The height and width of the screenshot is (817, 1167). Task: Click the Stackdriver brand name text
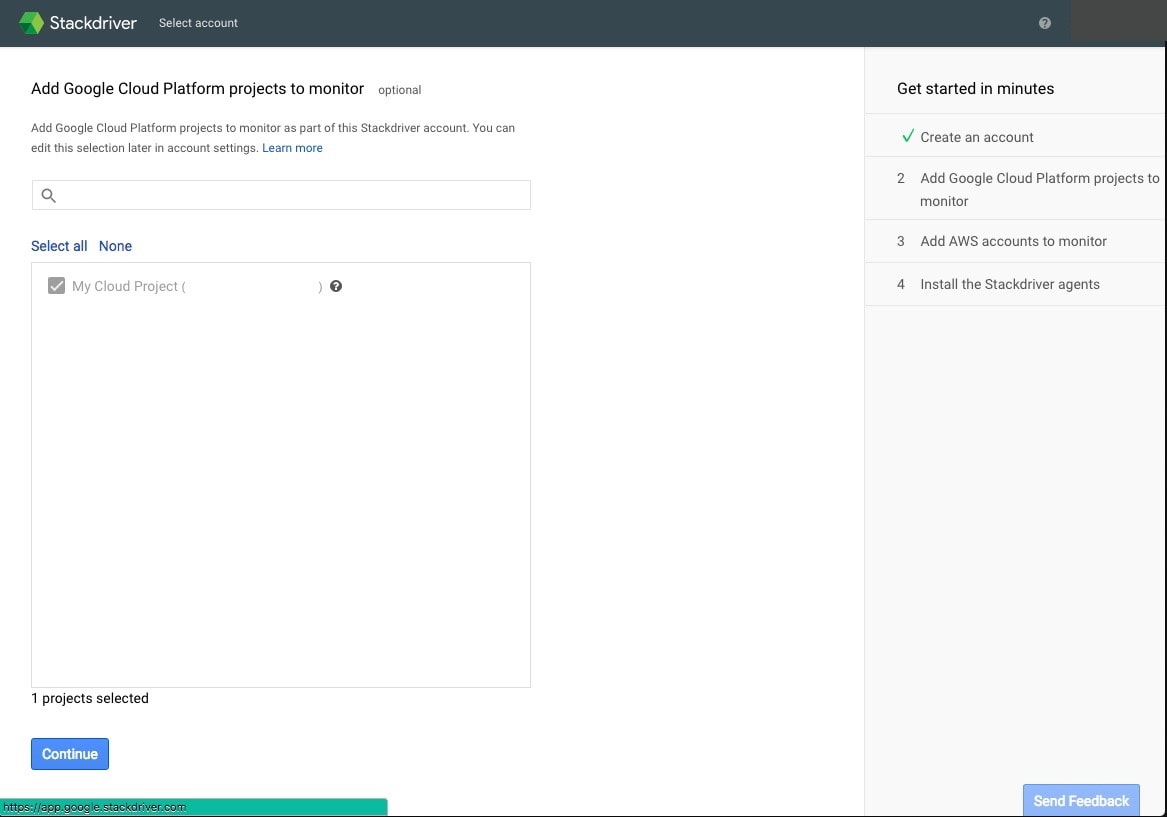pos(93,23)
